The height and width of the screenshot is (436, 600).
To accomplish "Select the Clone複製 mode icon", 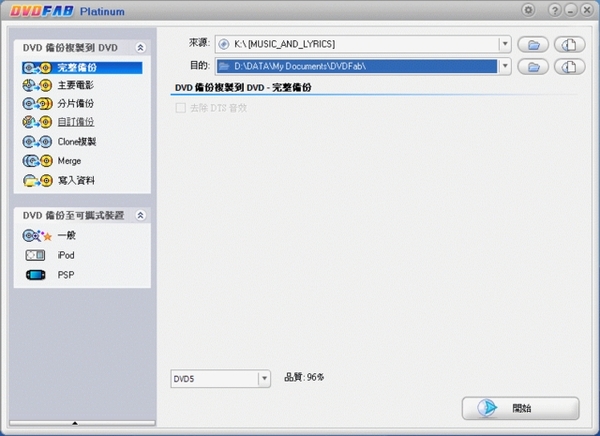I will pos(37,142).
